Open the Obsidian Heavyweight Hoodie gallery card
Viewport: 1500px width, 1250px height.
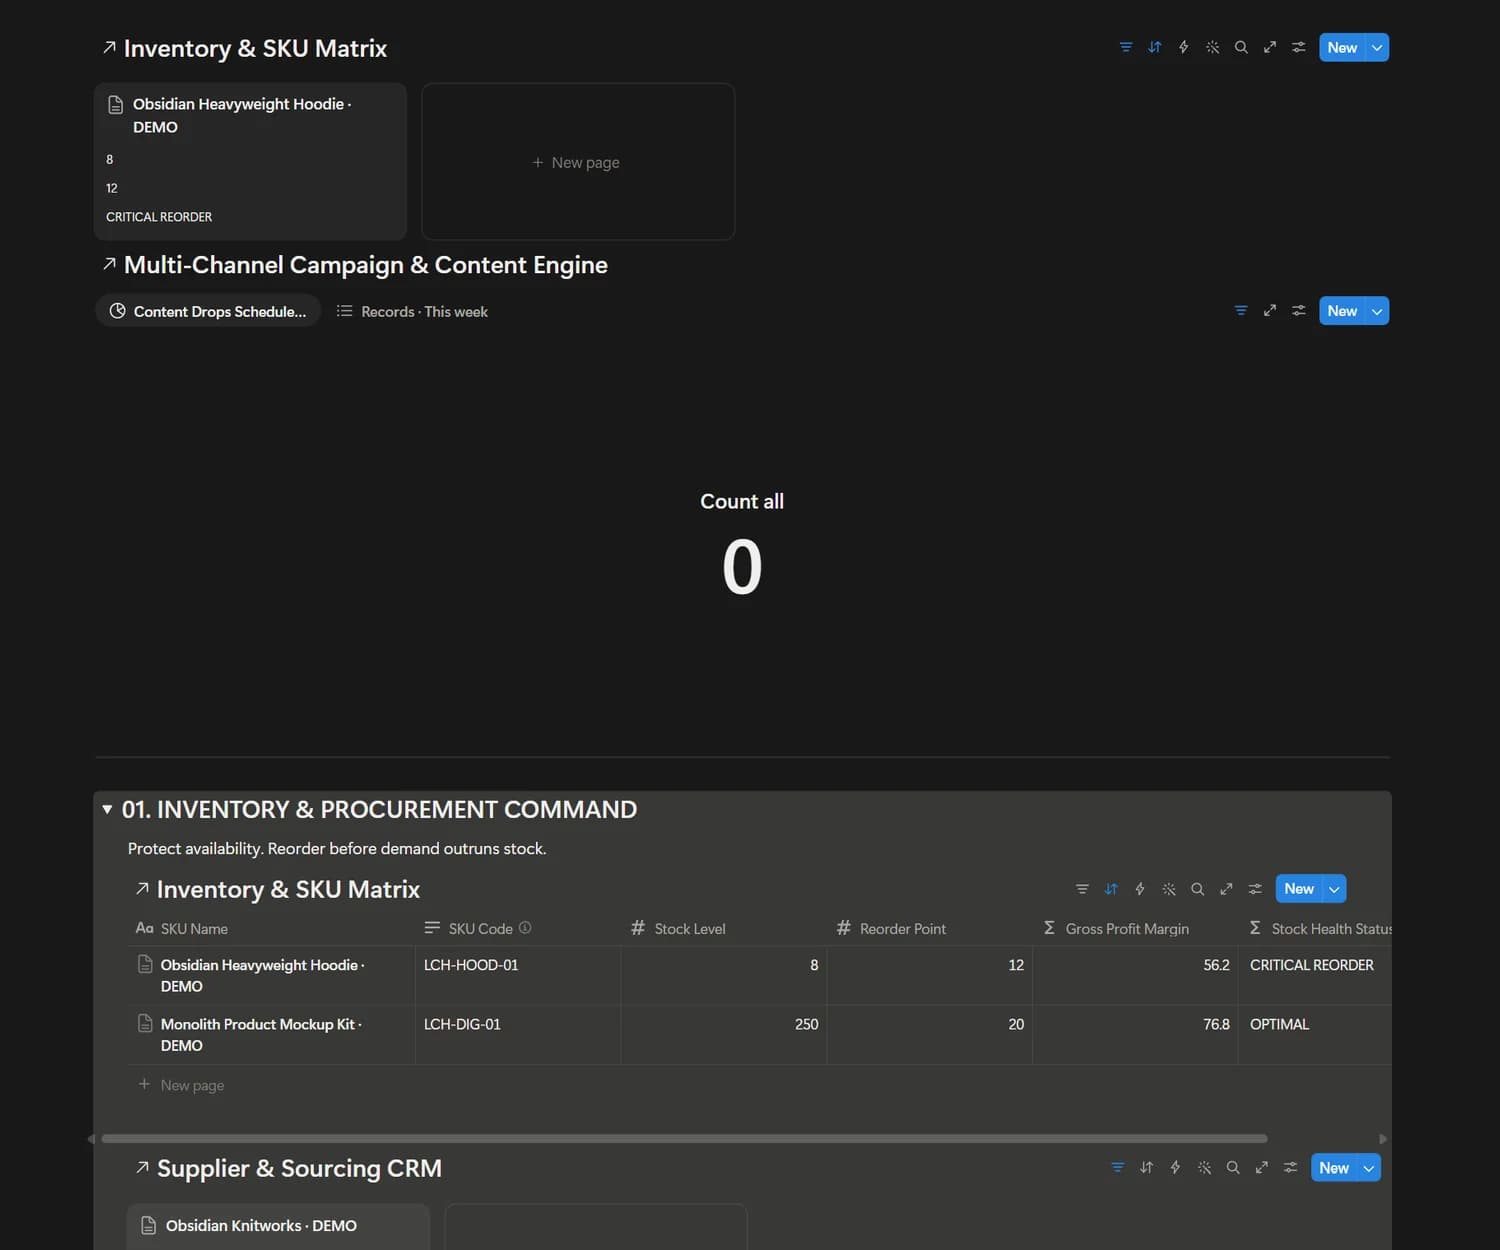click(x=250, y=161)
